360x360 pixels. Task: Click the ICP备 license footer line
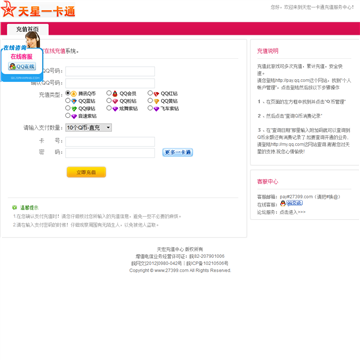pyautogui.click(x=180, y=263)
